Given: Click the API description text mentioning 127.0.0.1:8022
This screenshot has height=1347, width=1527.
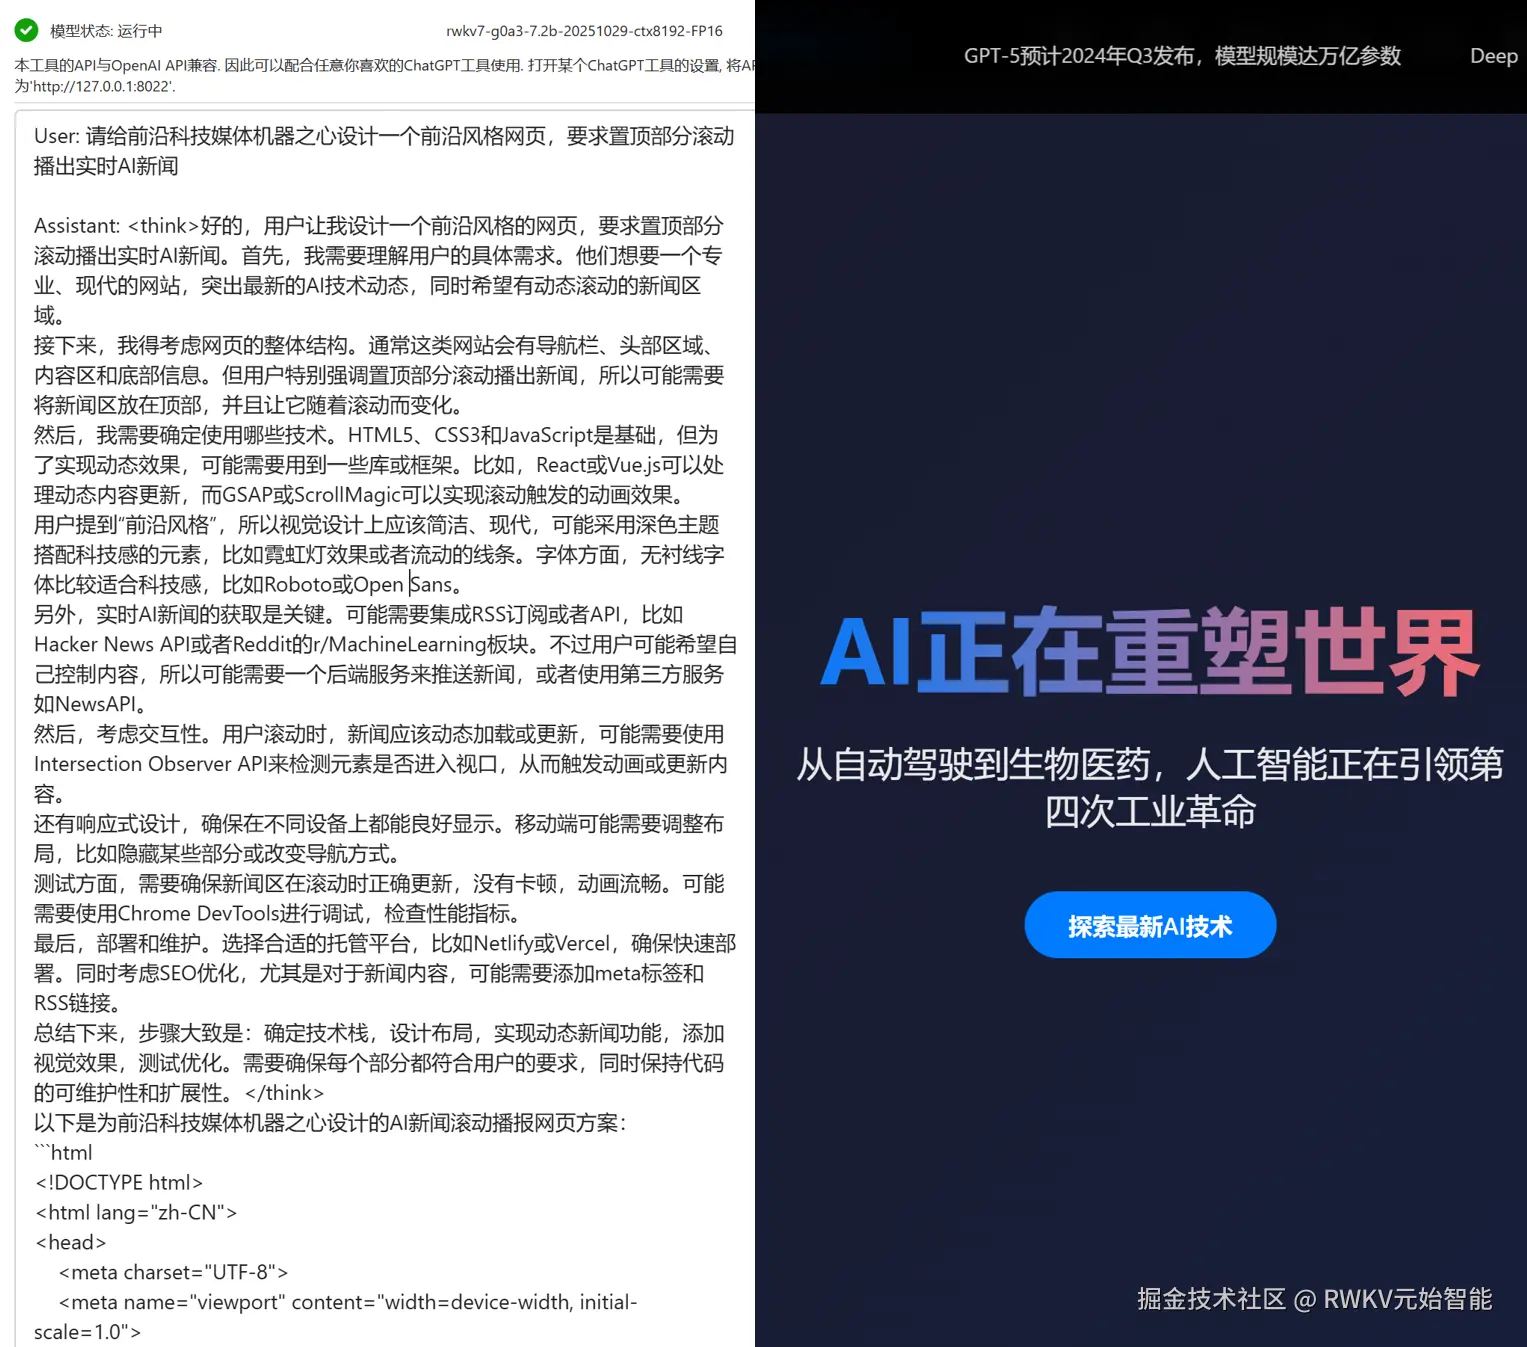Looking at the screenshot, I should (x=384, y=76).
